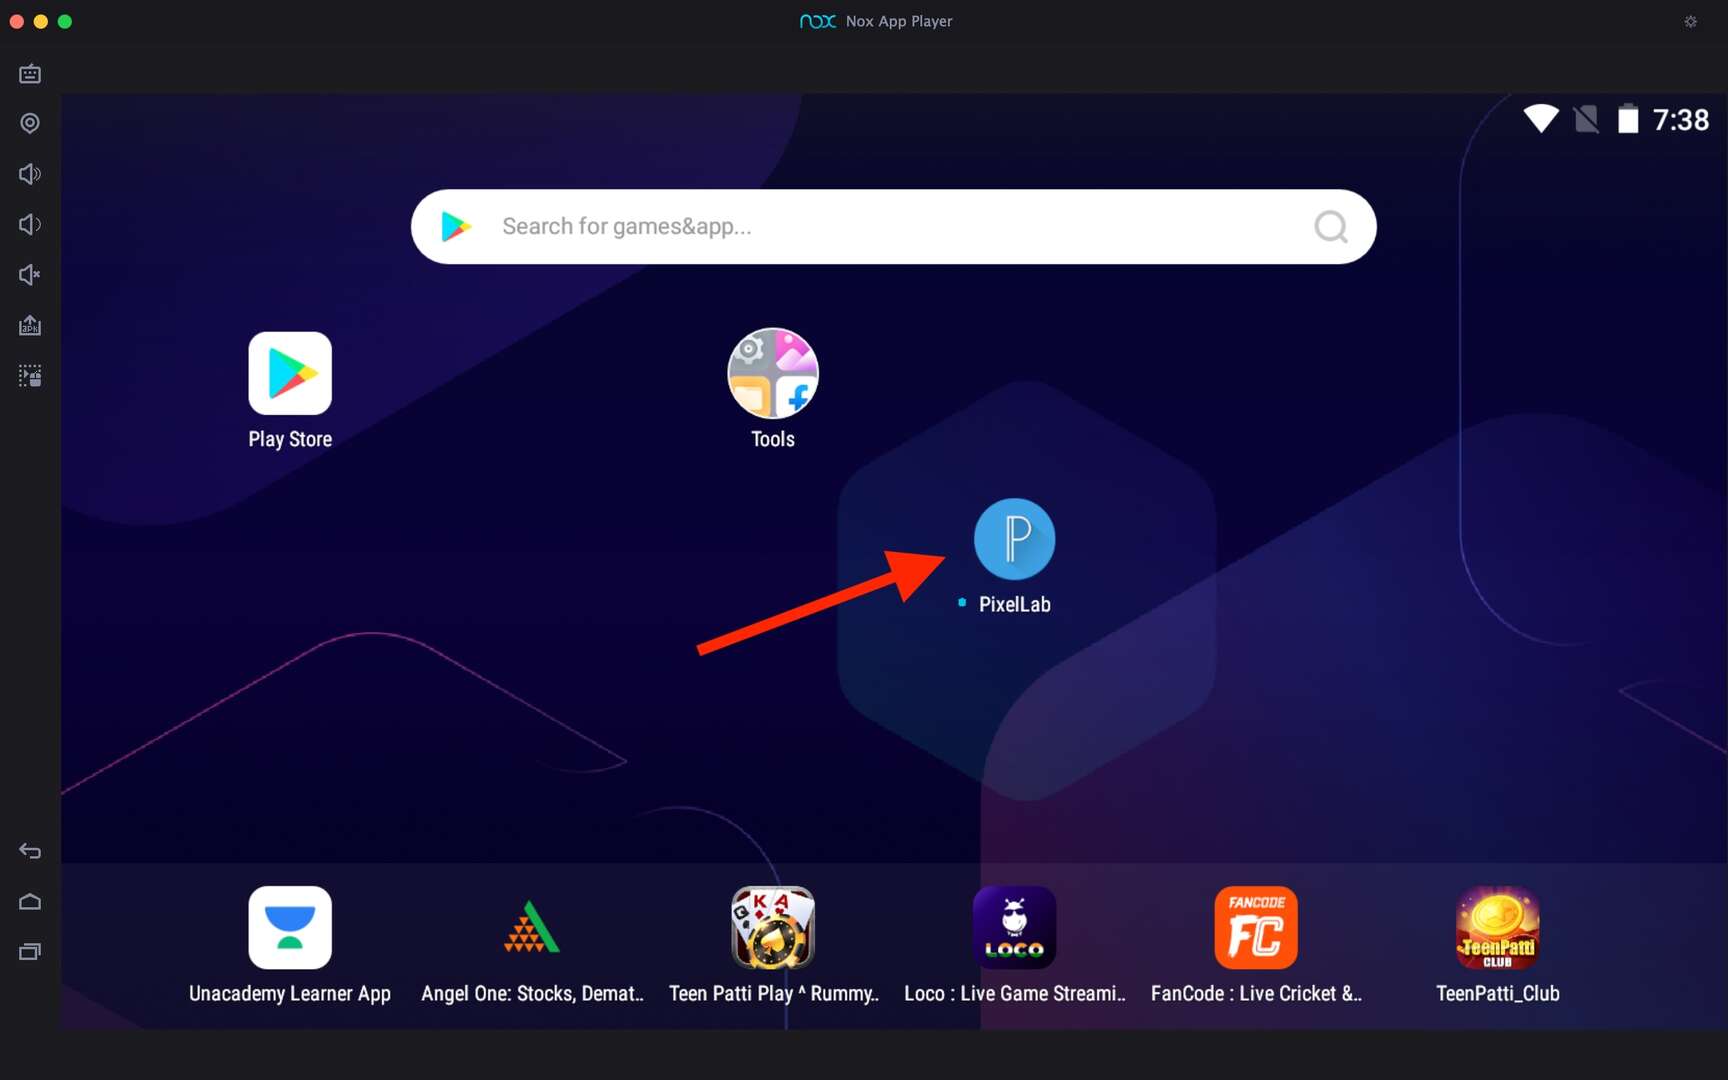Open recent apps overview
Viewport: 1728px width, 1080px height.
pos(29,951)
